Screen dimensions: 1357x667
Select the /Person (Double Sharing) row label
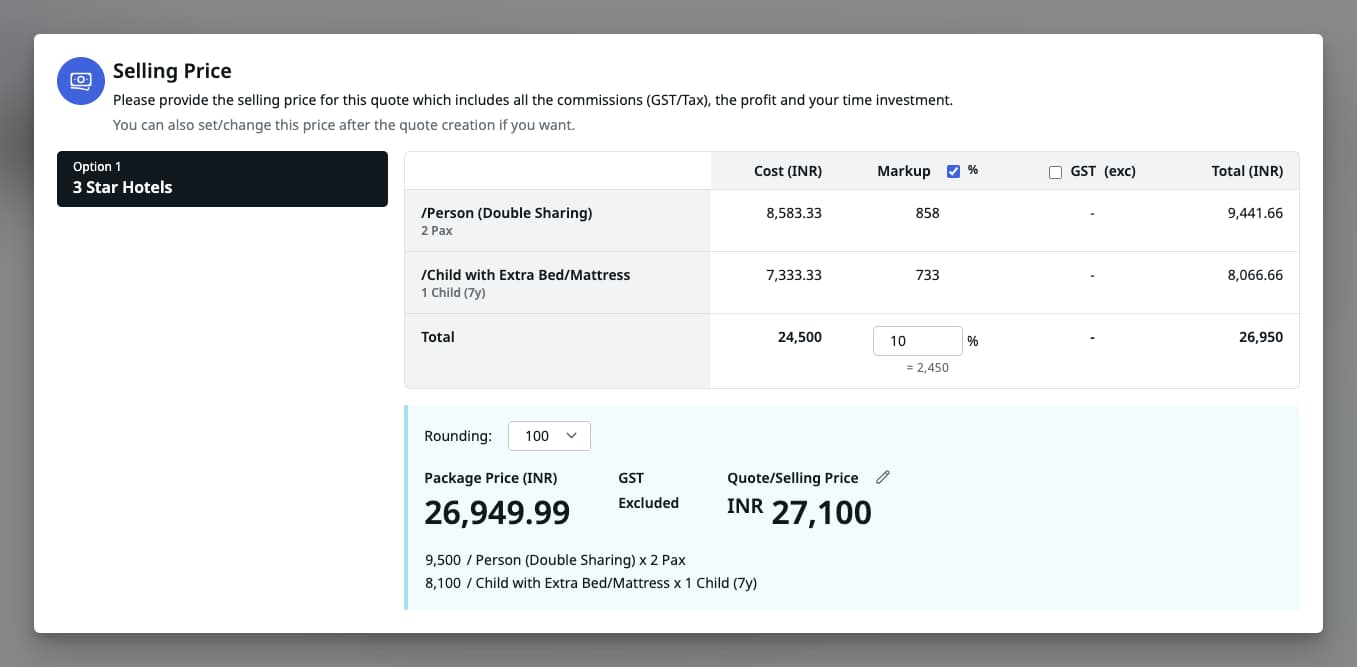(506, 213)
